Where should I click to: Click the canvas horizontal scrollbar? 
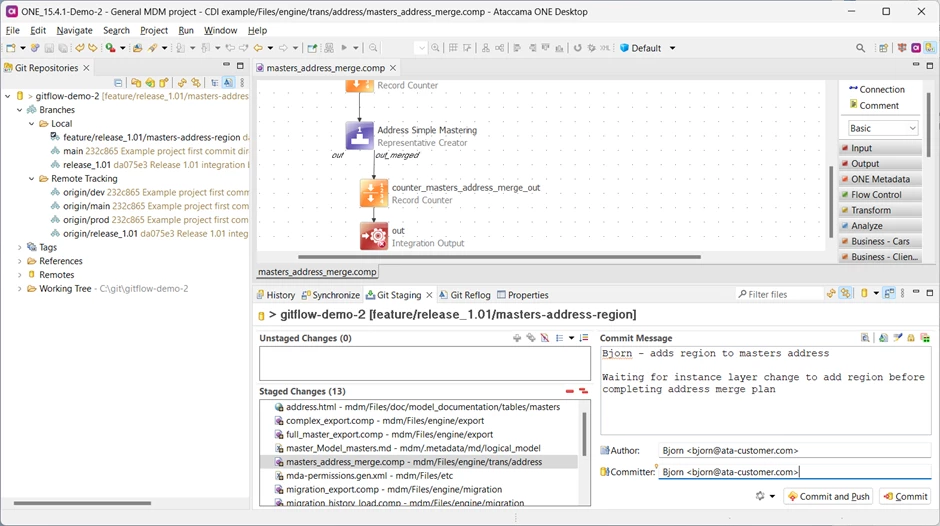click(499, 257)
